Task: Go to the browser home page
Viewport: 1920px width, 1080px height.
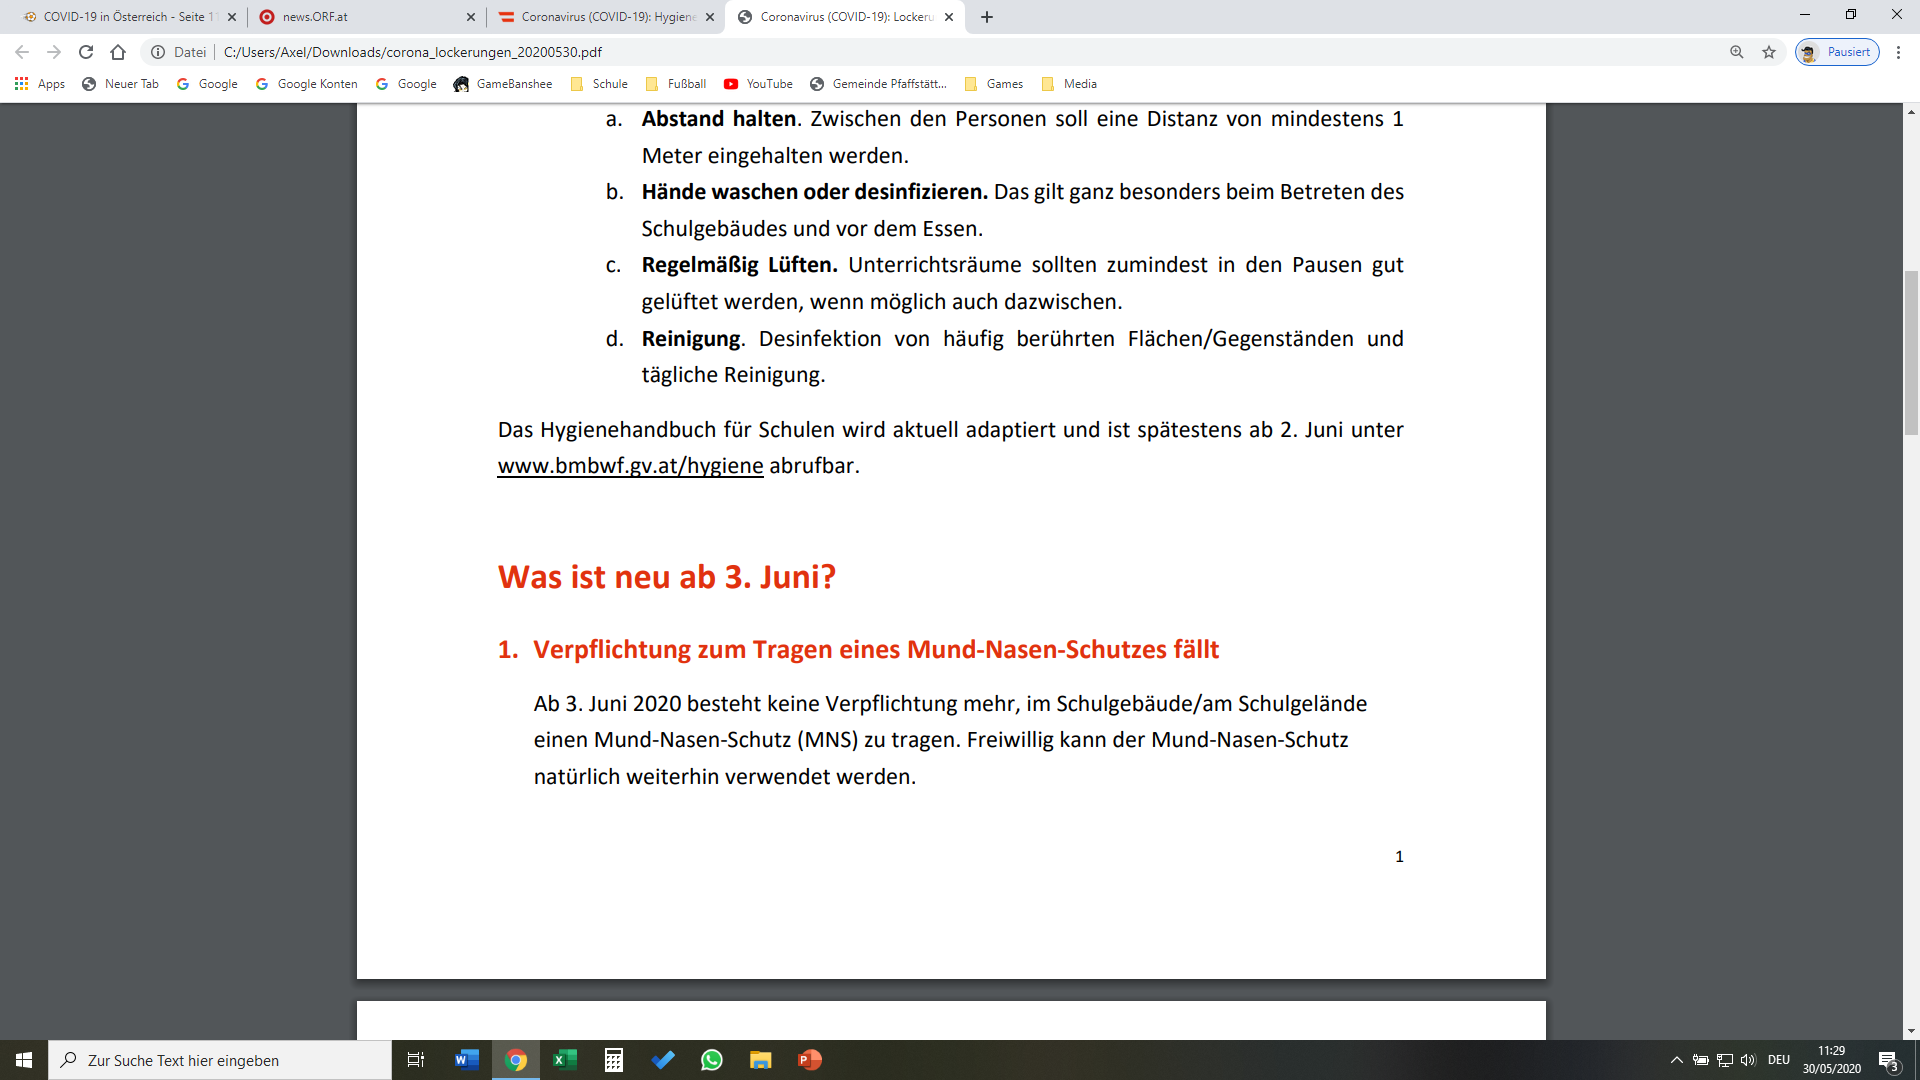Action: 118,52
